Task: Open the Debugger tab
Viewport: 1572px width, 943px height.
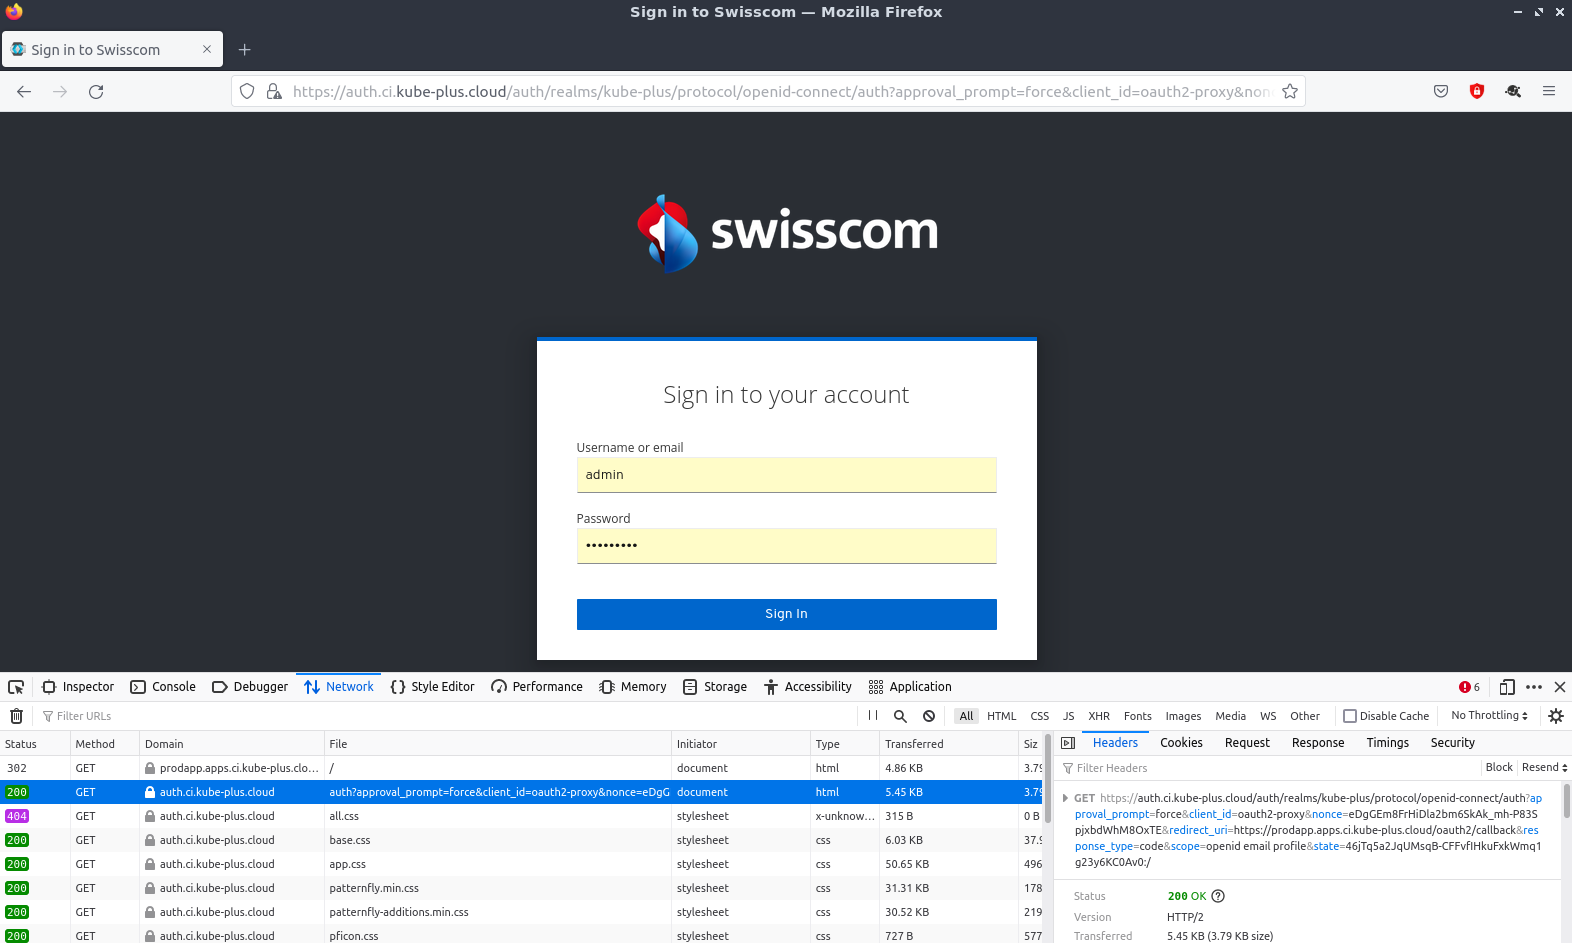Action: coord(250,687)
